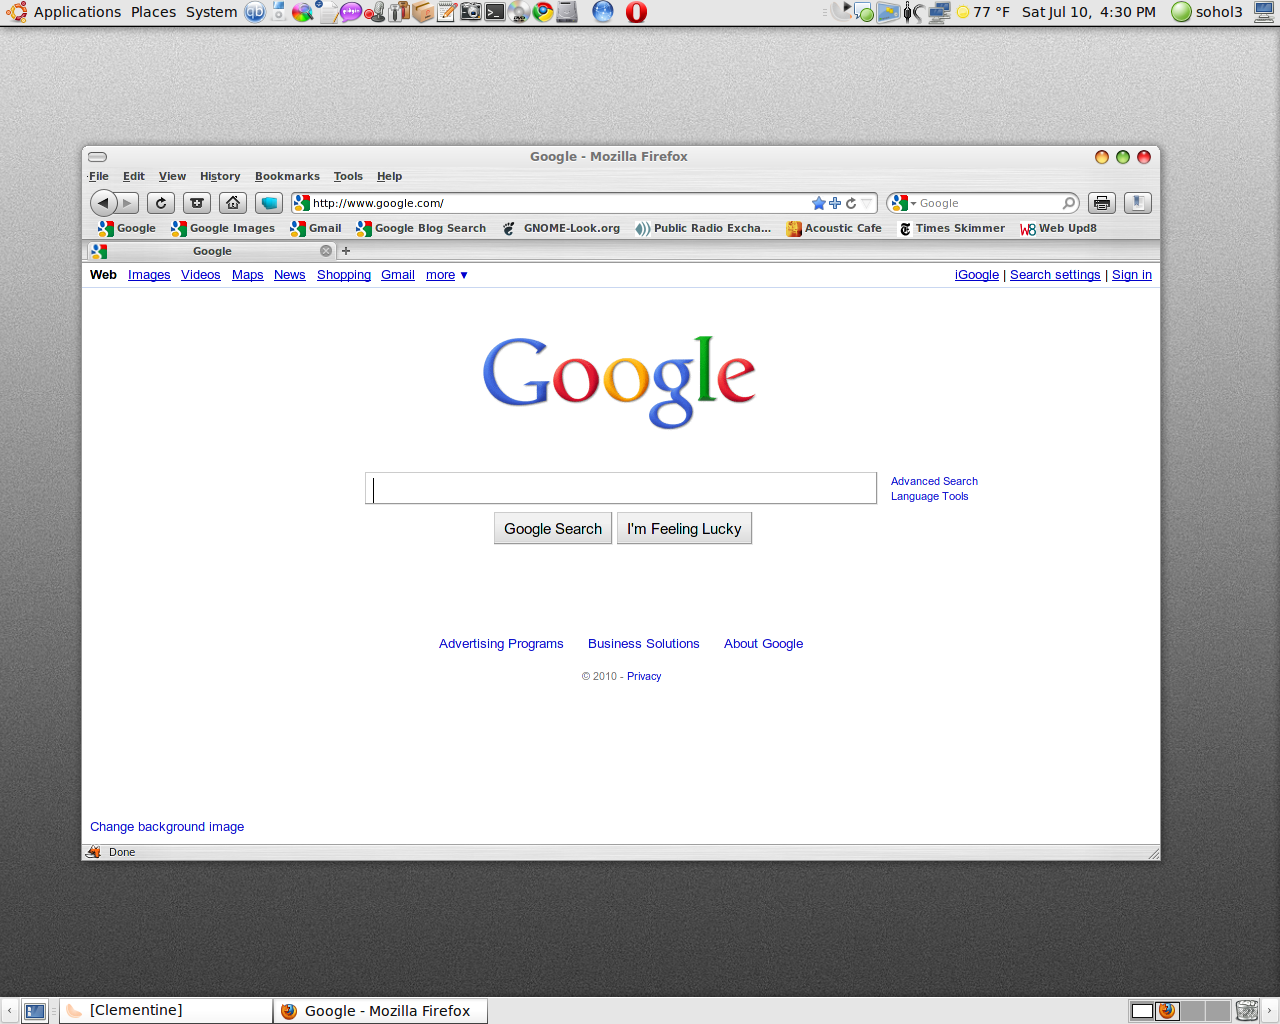Click the News link on Google
Screen dimensions: 1280x1024
coord(290,275)
